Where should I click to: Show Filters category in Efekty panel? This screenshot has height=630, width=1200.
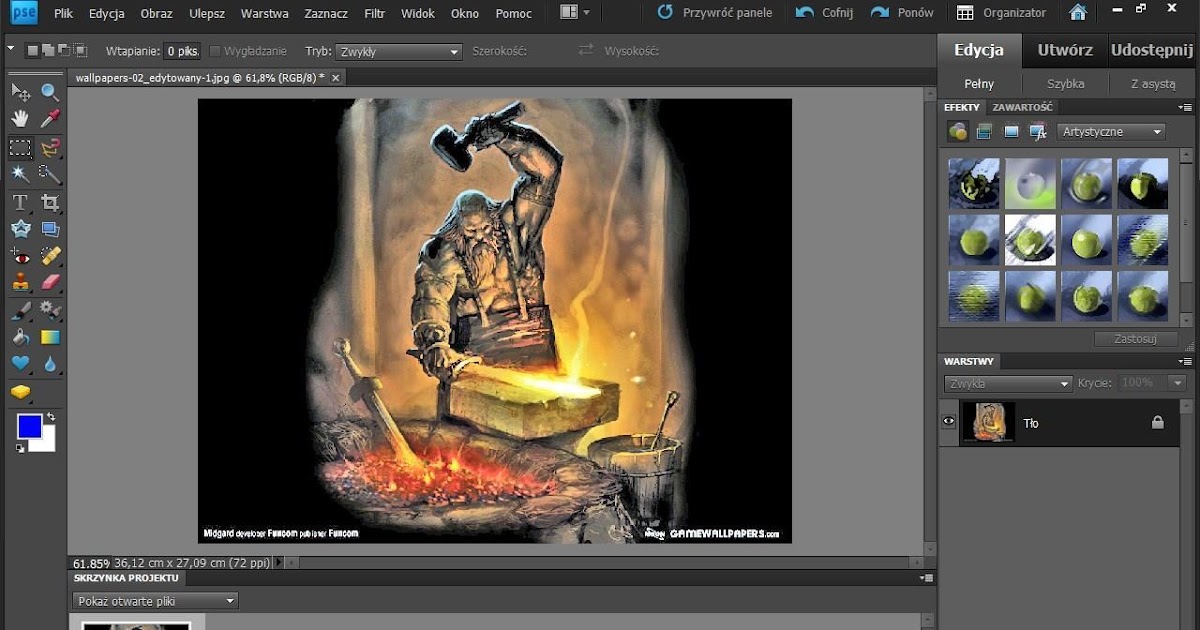coord(958,131)
